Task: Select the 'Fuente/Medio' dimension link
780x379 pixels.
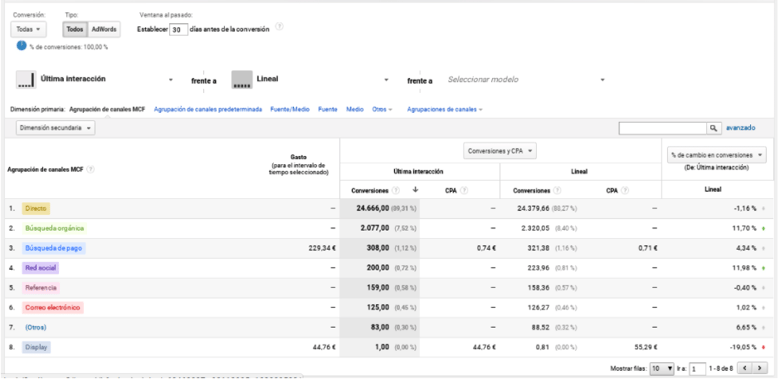Action: click(x=290, y=109)
